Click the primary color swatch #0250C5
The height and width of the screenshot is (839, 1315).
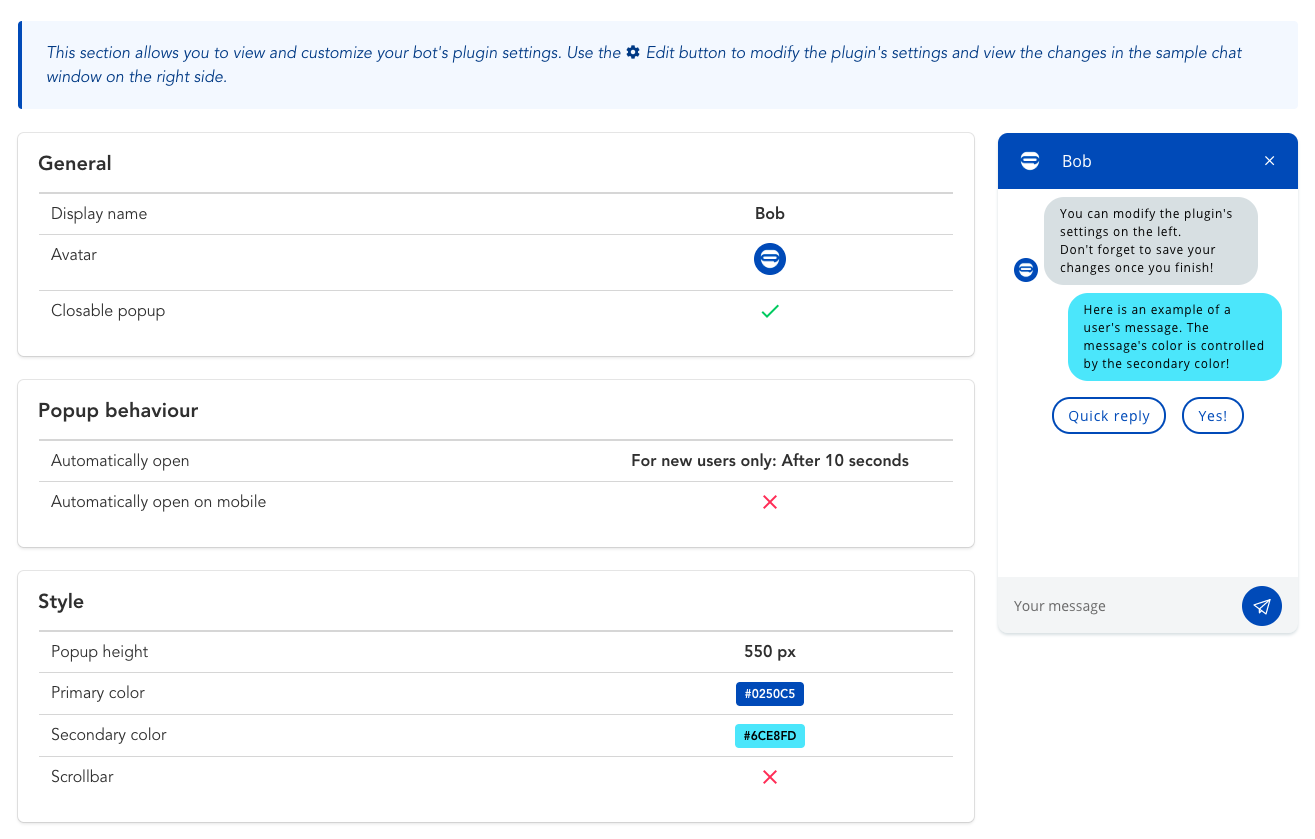(x=769, y=694)
